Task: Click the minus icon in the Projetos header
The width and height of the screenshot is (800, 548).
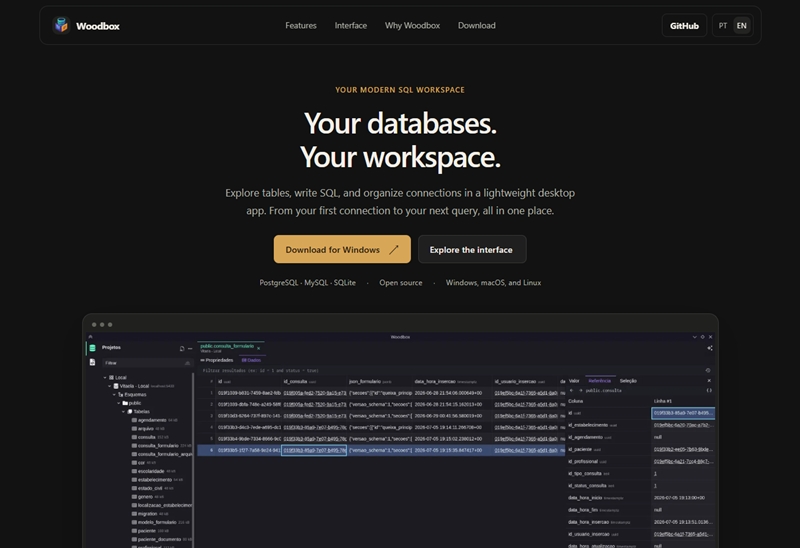Action: (x=190, y=348)
